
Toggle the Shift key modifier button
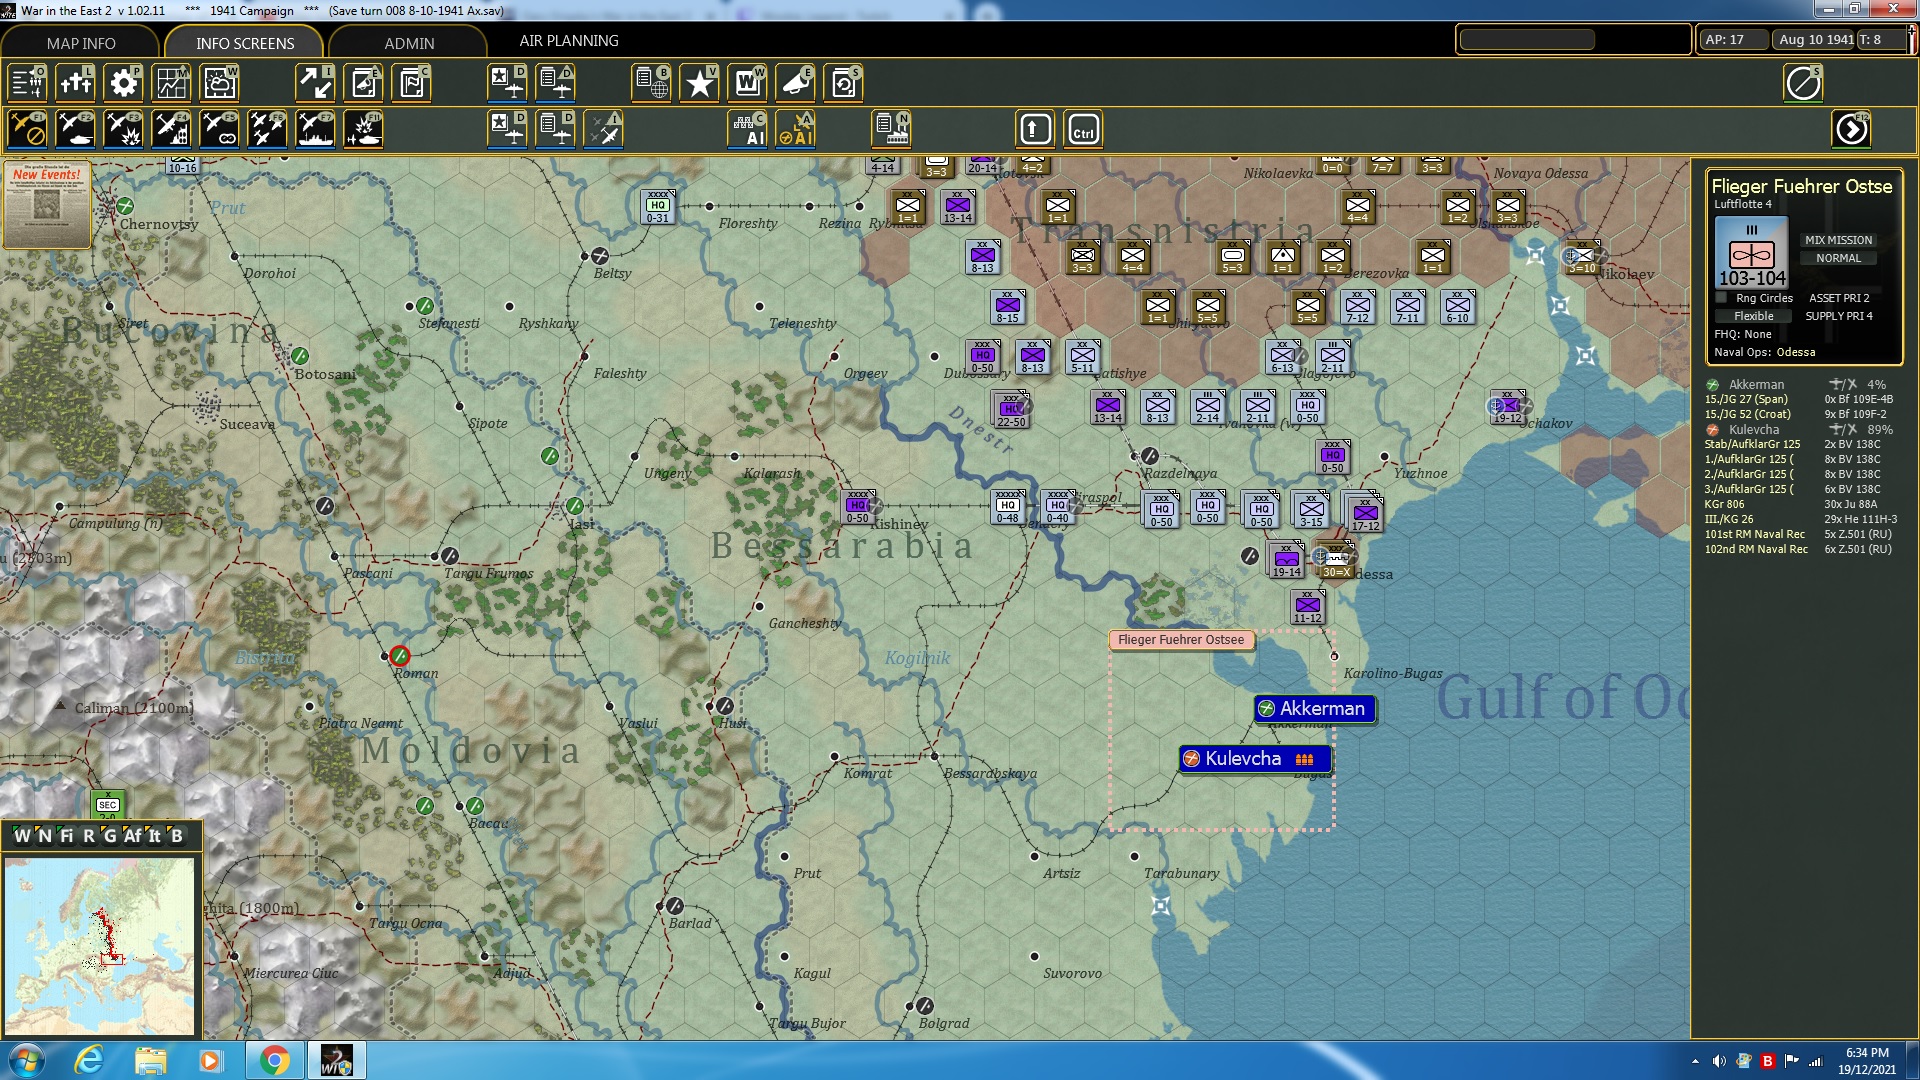point(1035,130)
